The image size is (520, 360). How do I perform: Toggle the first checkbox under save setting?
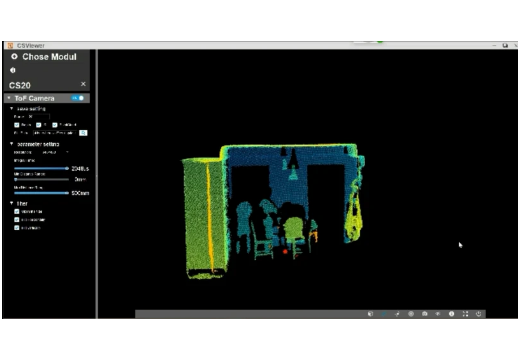click(17, 125)
